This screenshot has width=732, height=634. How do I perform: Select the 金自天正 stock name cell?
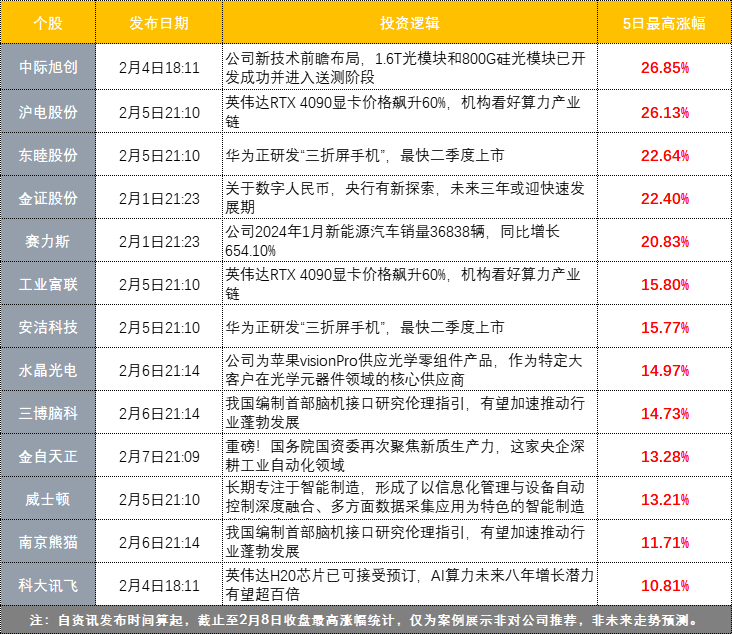(x=48, y=456)
